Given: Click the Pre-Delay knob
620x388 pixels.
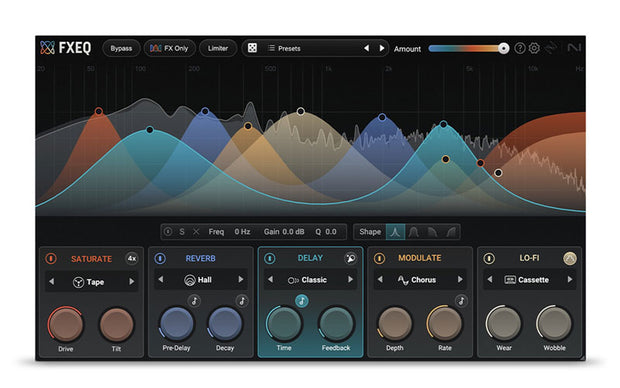Looking at the screenshot, I should pos(176,324).
